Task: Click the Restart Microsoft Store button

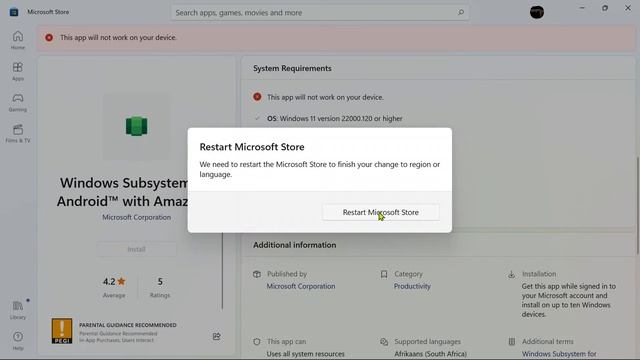Action: (380, 212)
